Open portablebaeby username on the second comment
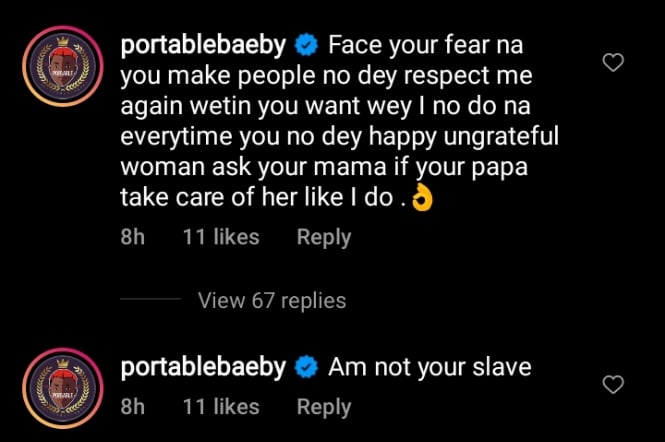 pos(203,367)
